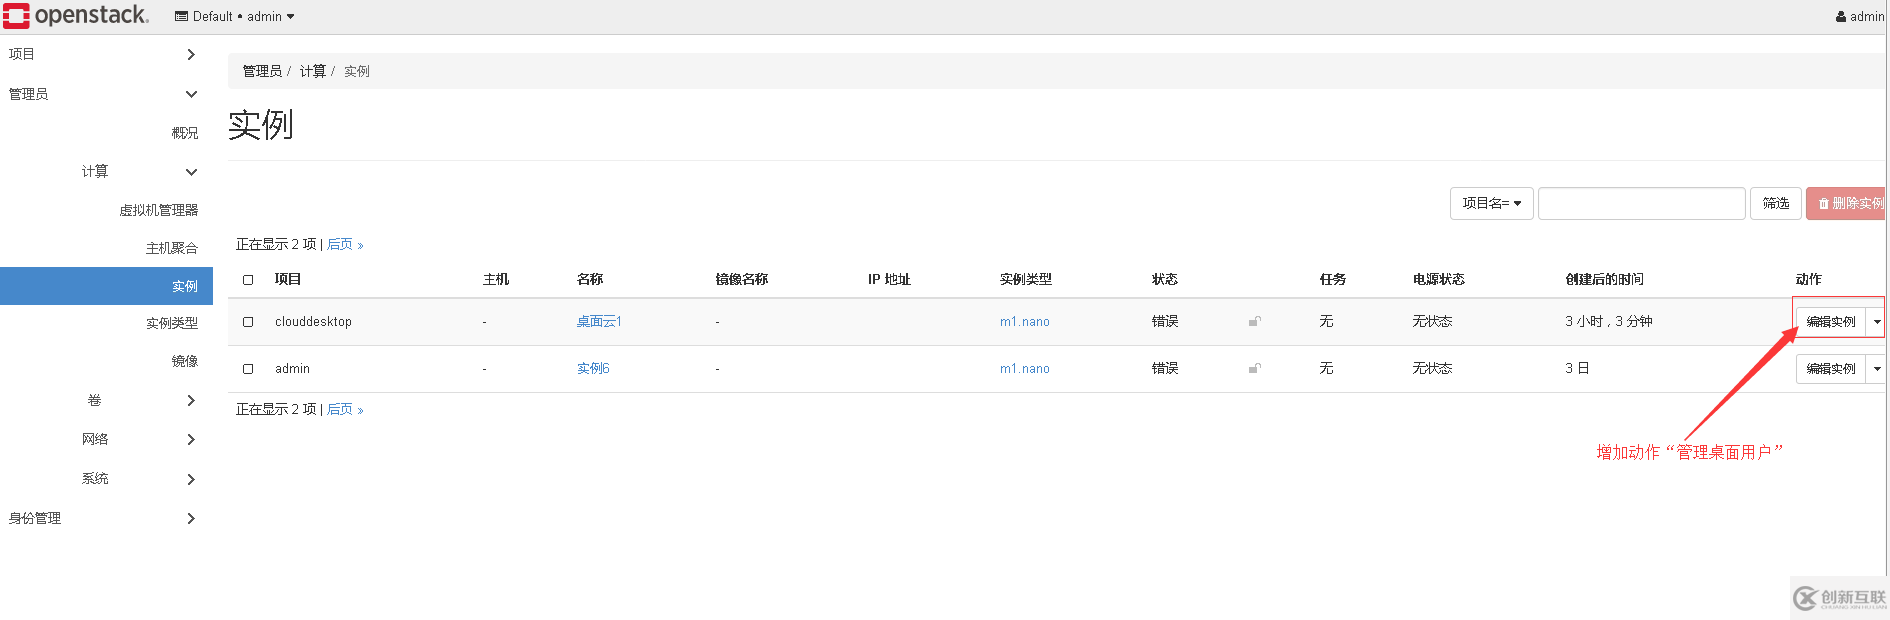Expand 系统 sidebar group
Screen dimensions: 1890x620
[x=191, y=479]
